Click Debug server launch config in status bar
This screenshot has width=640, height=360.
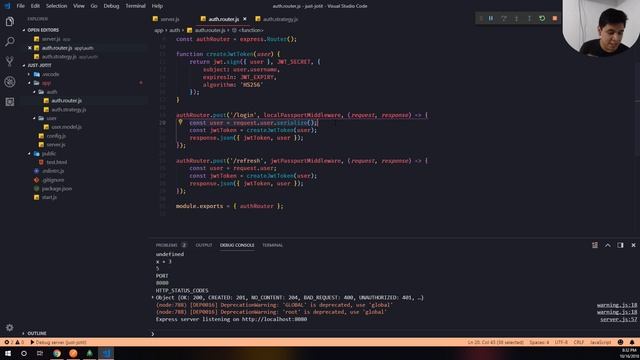[58, 342]
